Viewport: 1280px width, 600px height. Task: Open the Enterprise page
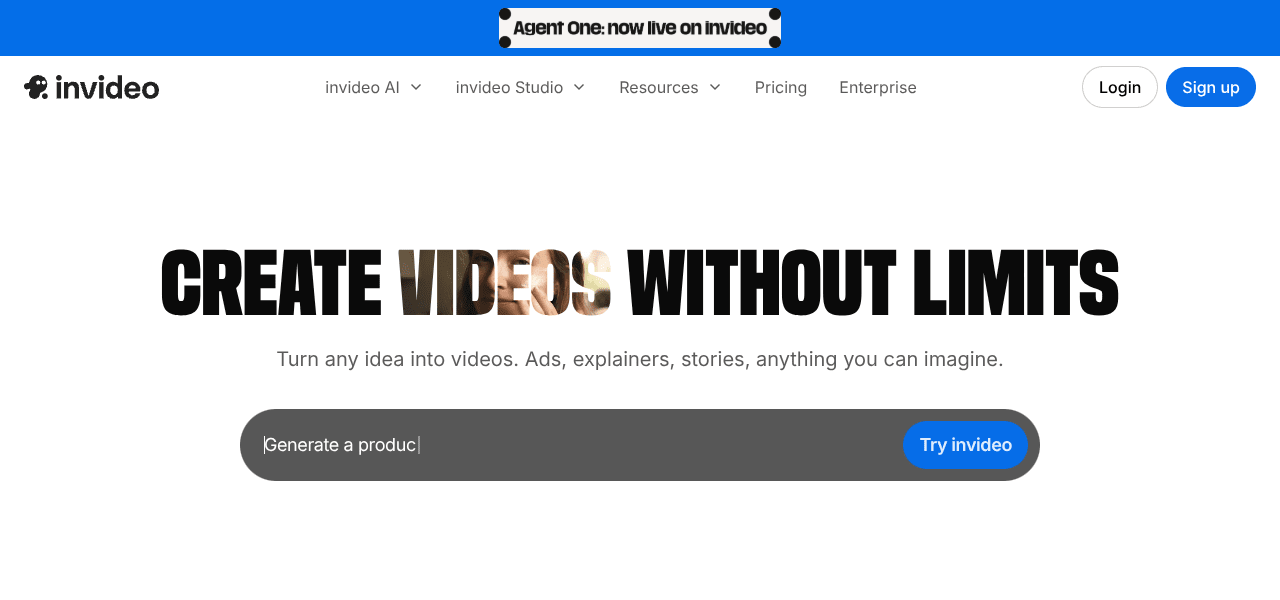[x=878, y=87]
